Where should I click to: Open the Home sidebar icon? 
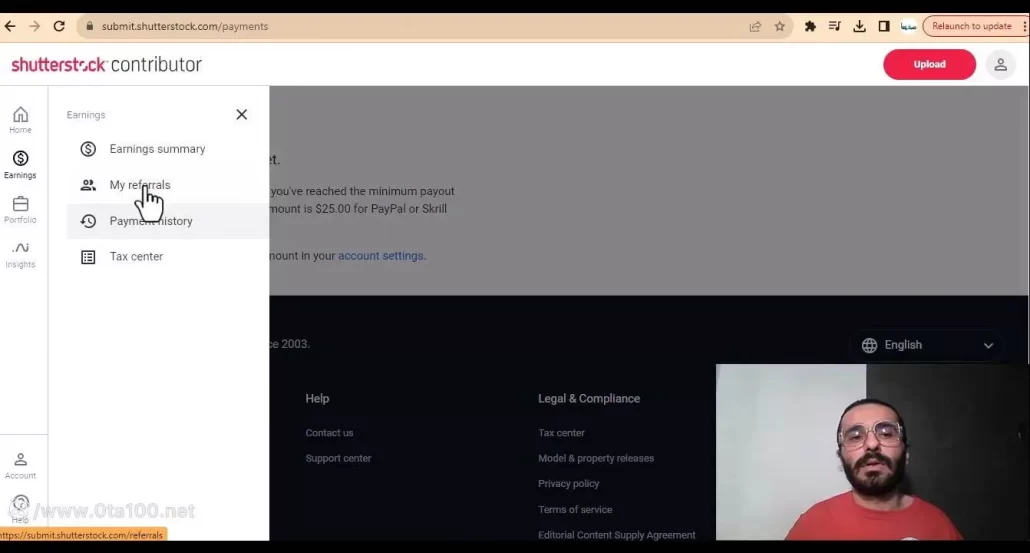click(20, 119)
